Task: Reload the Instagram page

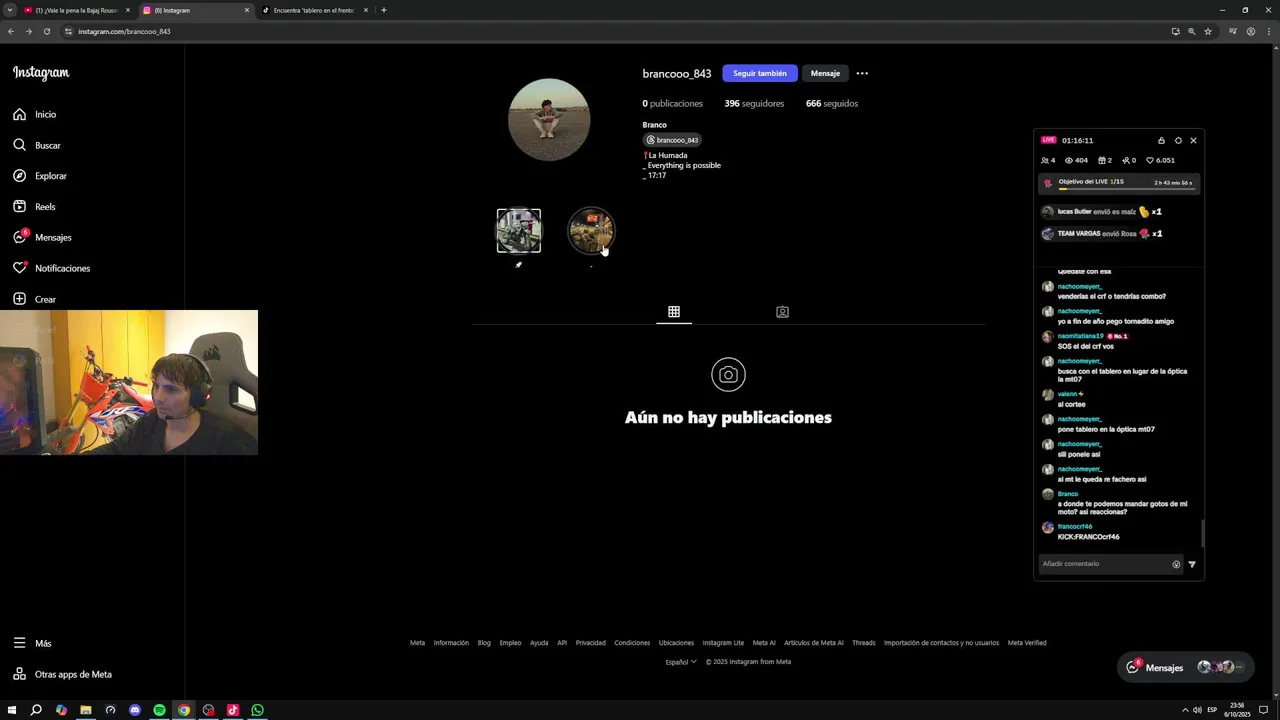Action: point(46,31)
